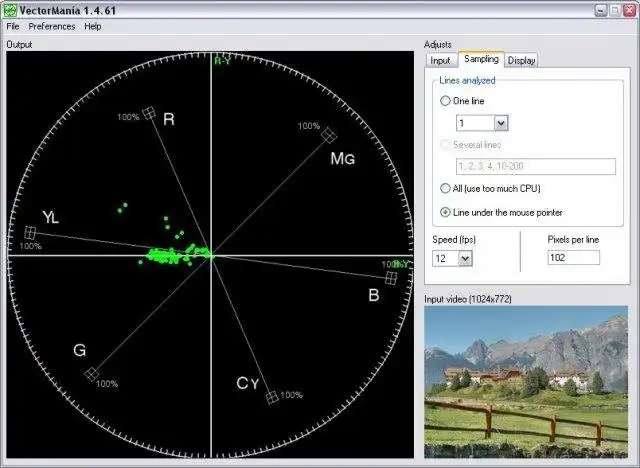Click the YL target box on vectorscope
The image size is (640, 468).
(x=30, y=233)
